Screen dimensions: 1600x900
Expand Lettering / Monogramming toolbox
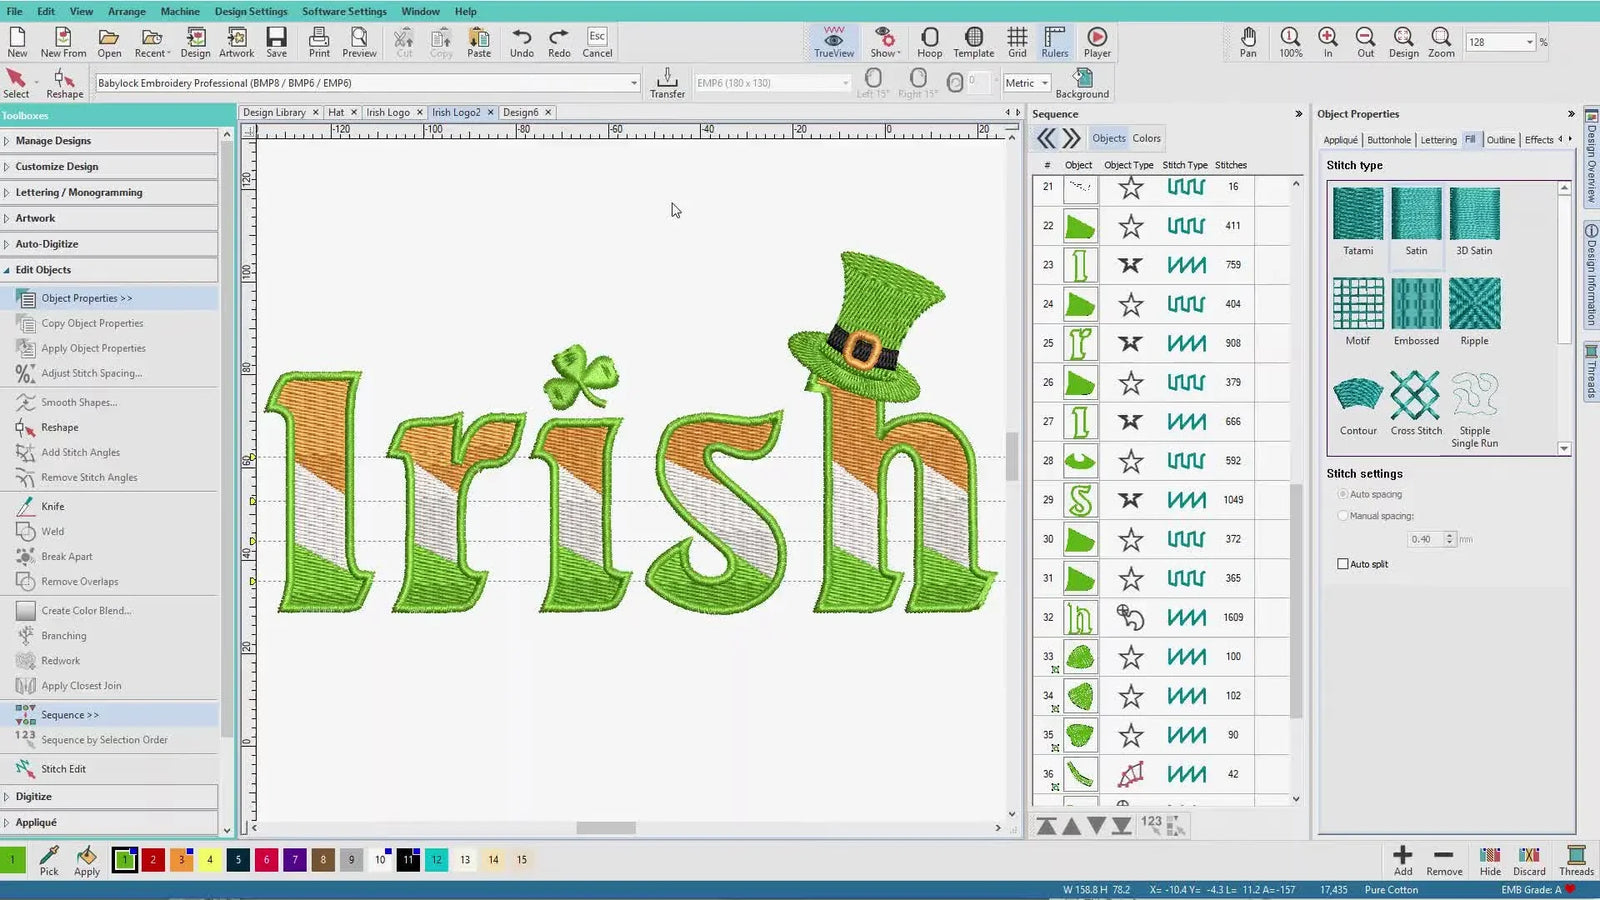click(109, 192)
